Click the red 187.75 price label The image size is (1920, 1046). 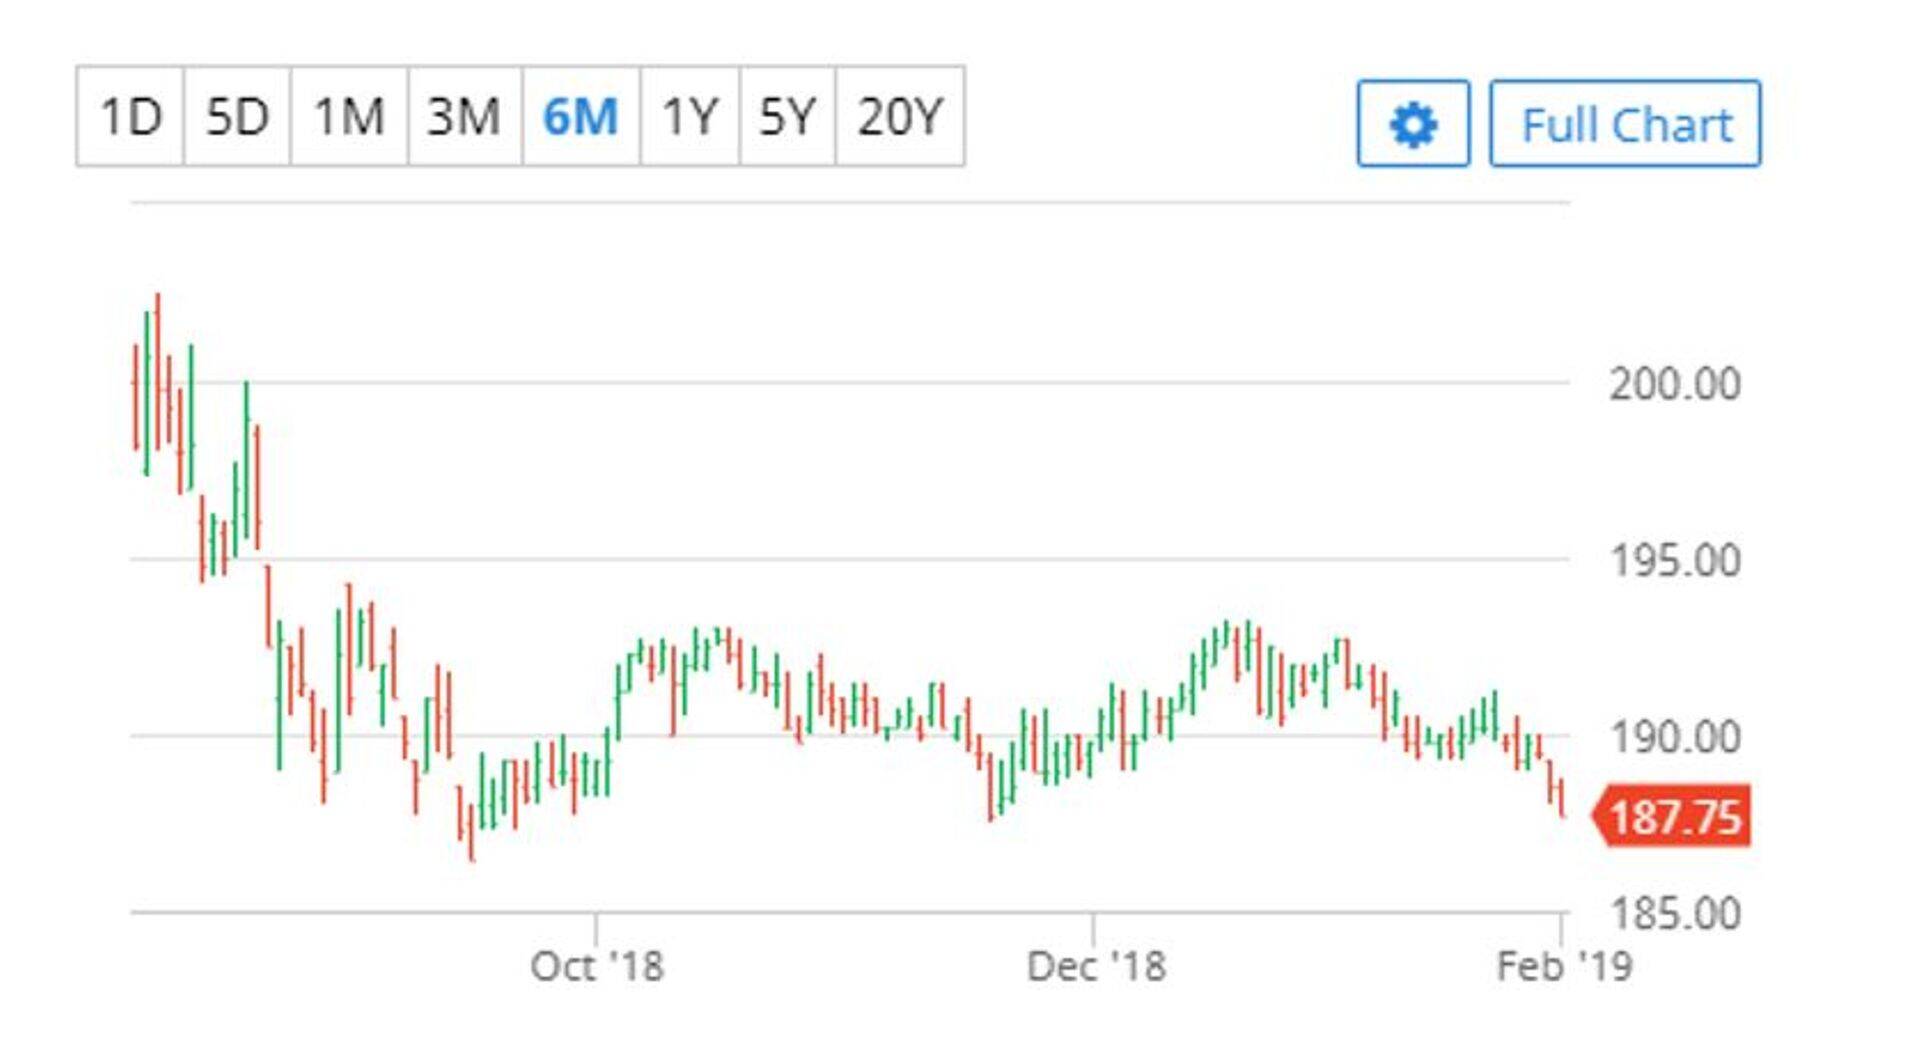coord(1676,816)
